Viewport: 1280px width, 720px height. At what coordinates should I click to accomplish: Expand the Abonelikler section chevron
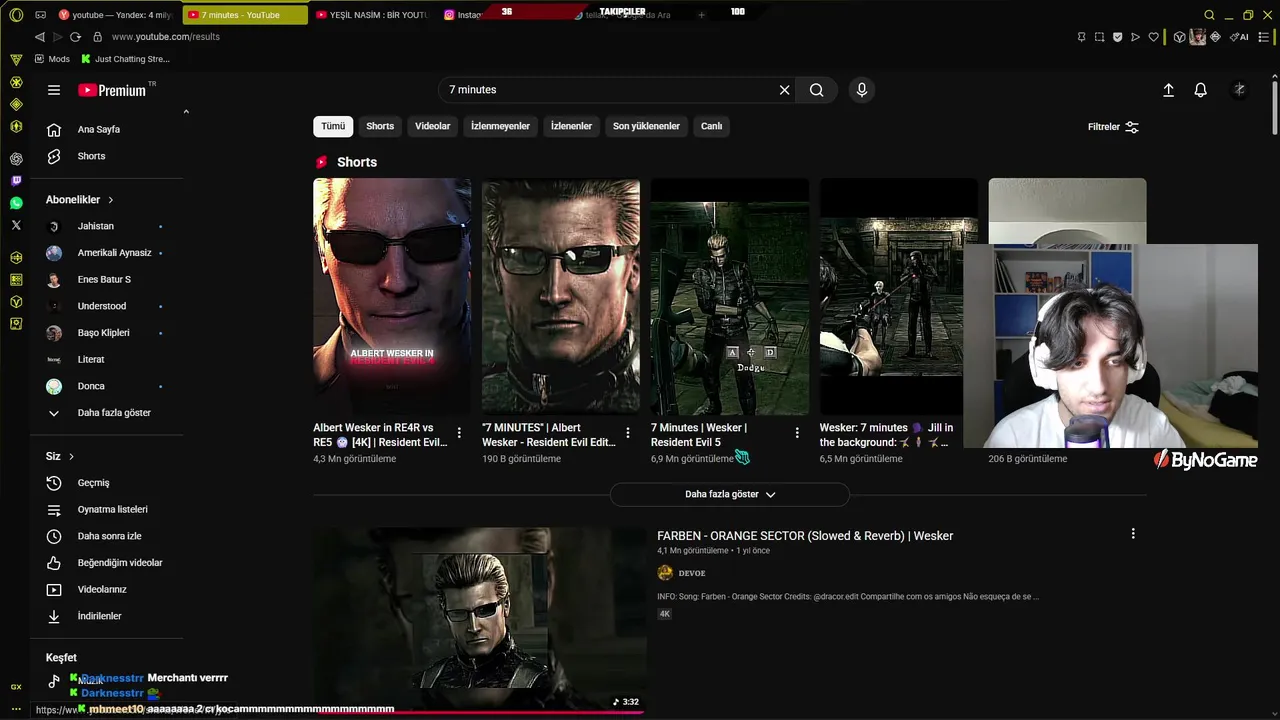(111, 200)
